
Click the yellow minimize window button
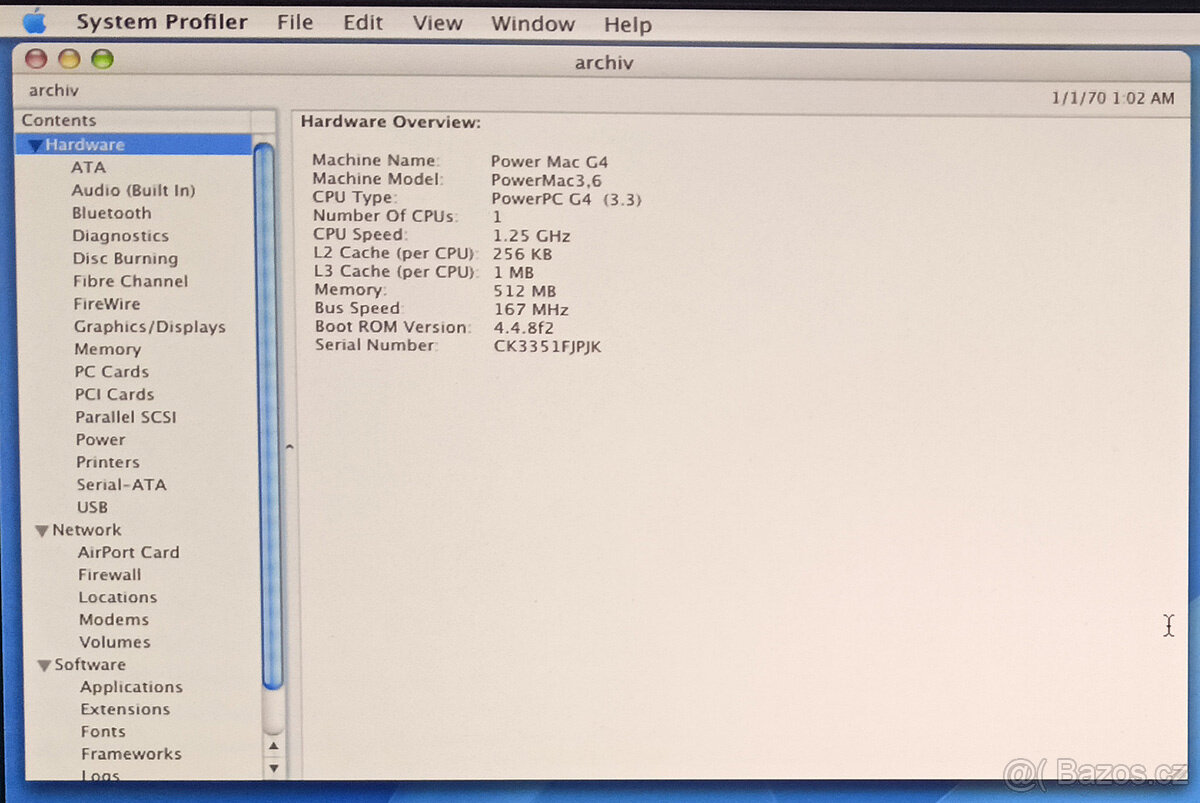69,59
